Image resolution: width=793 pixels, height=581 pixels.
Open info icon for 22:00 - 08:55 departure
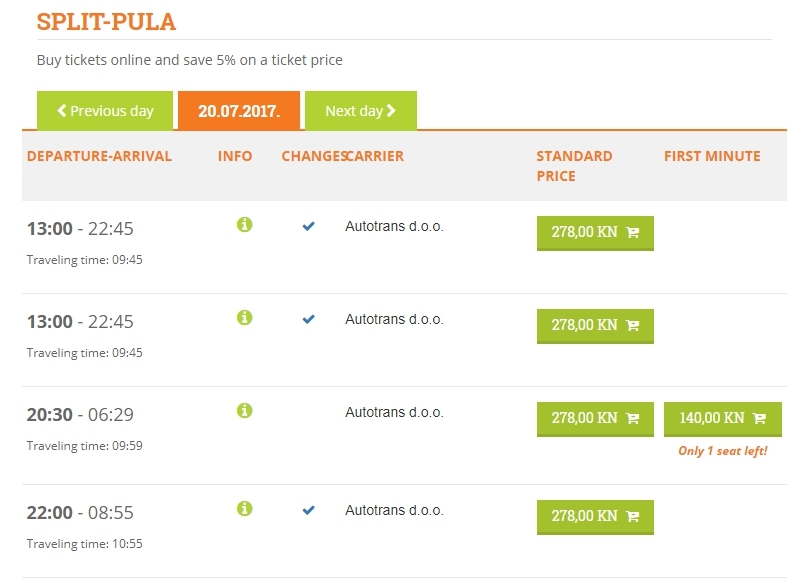tap(244, 509)
